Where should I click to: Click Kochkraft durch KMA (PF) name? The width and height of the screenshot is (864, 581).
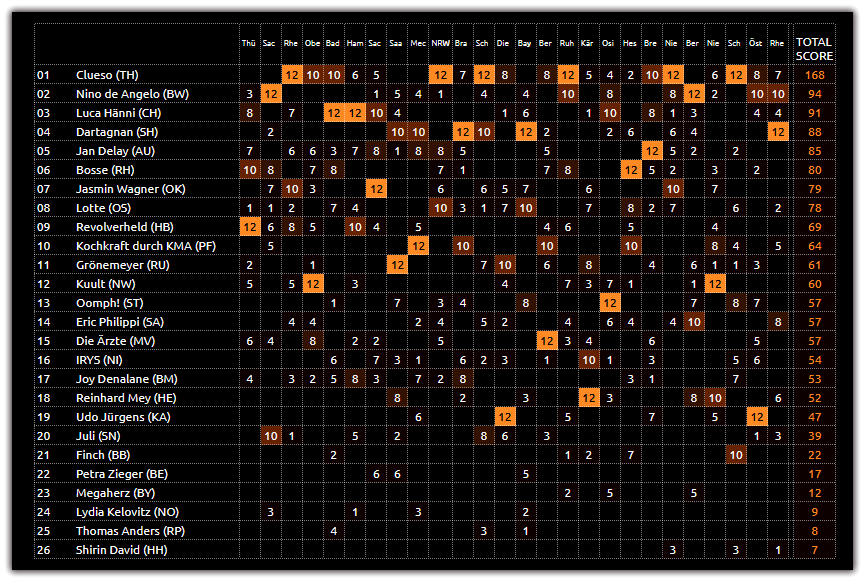pyautogui.click(x=145, y=246)
